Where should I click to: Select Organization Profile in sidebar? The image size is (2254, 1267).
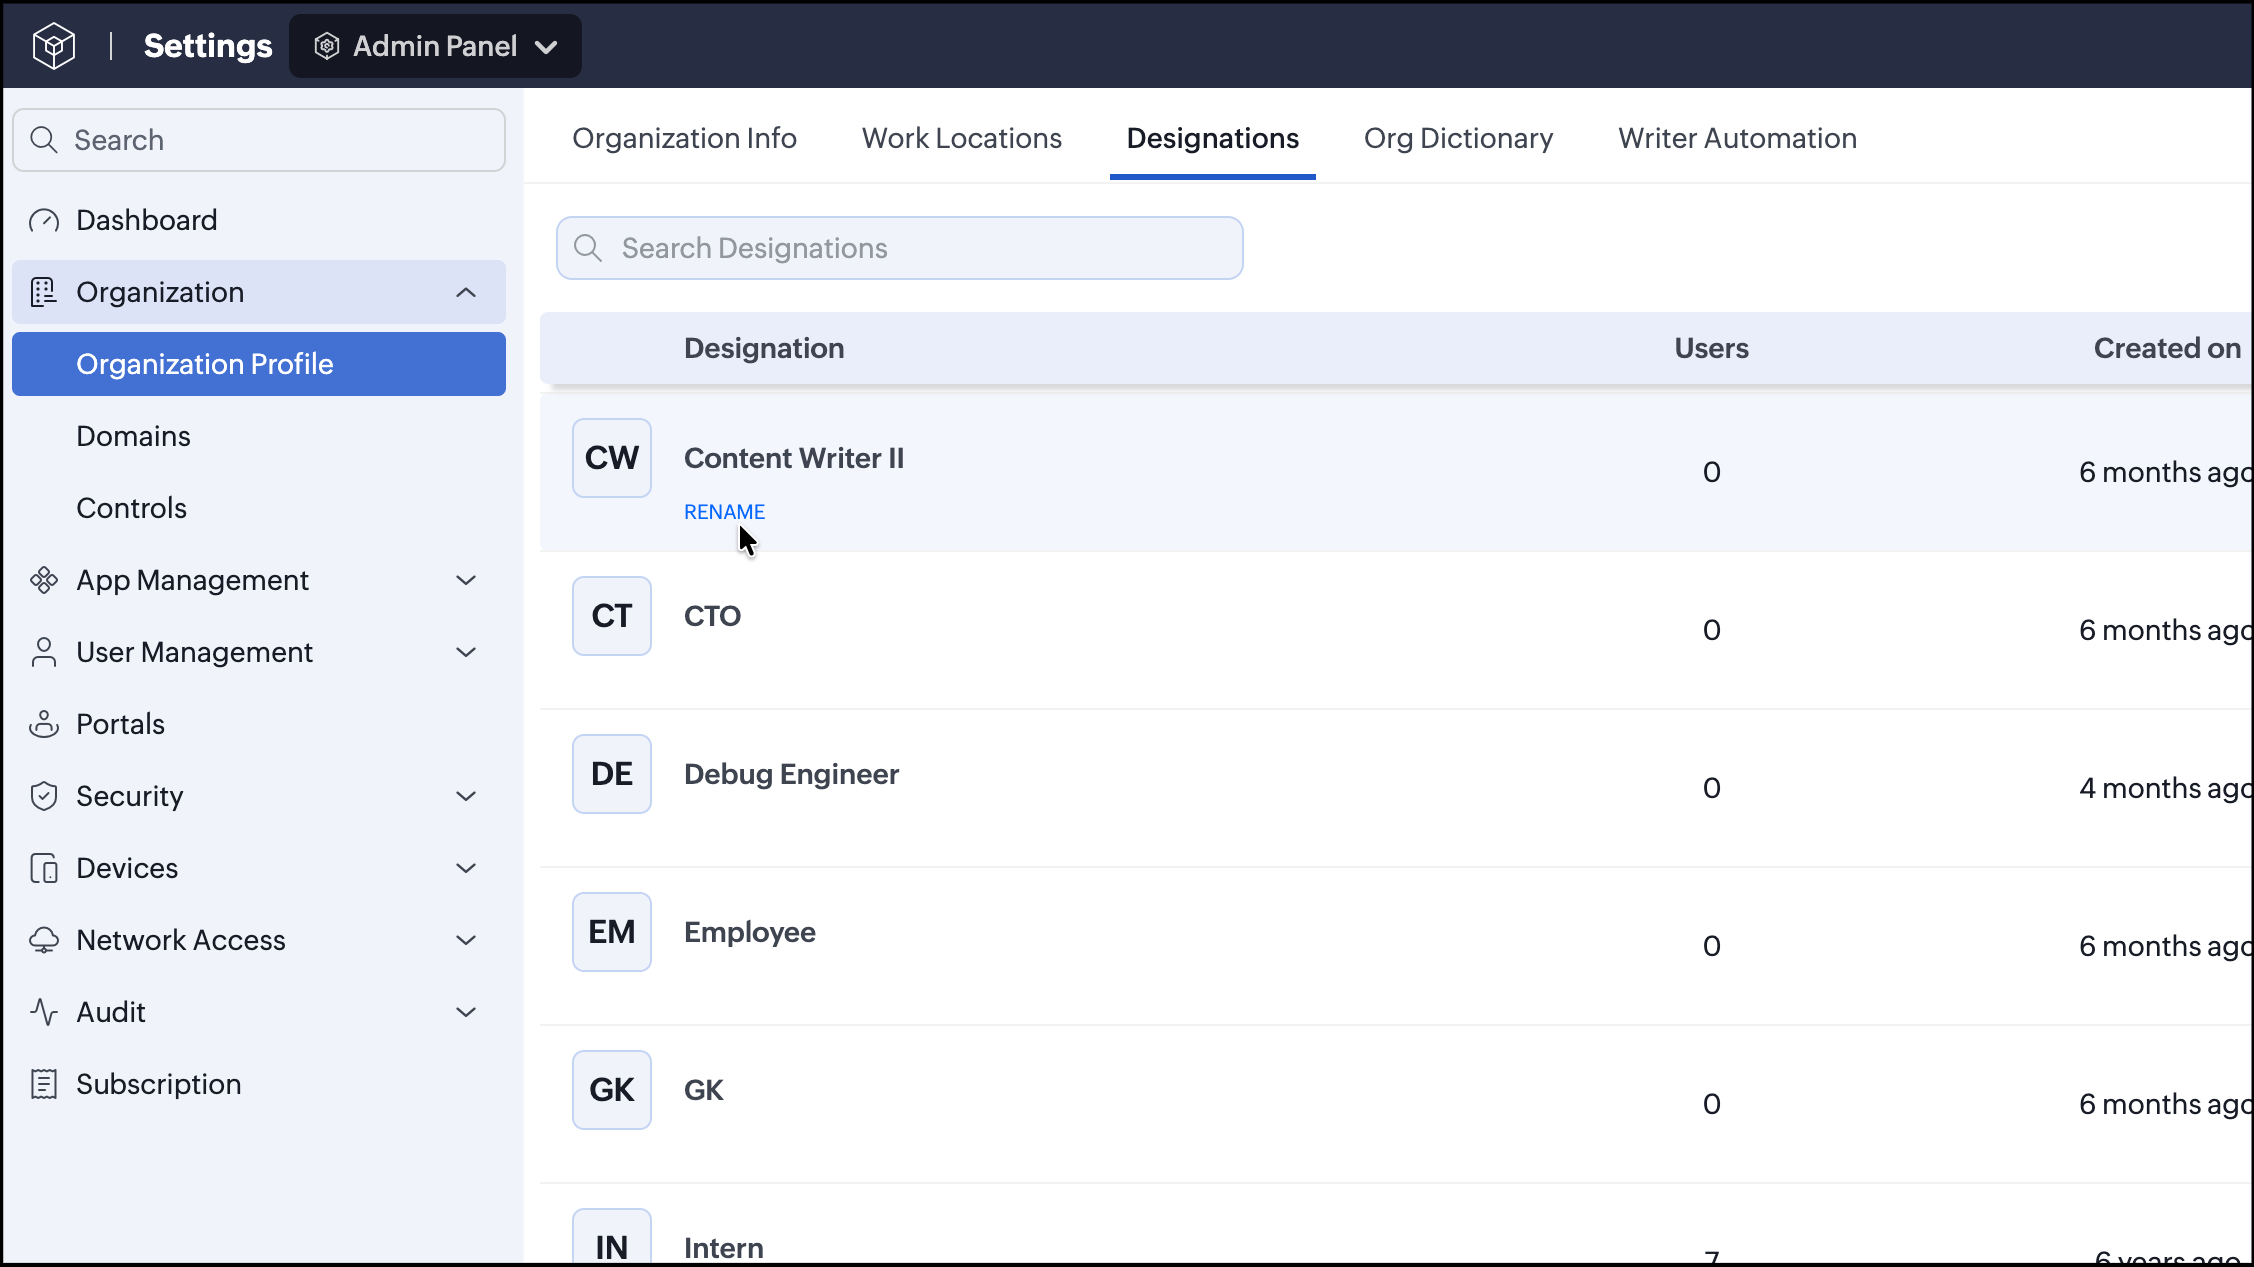click(259, 364)
